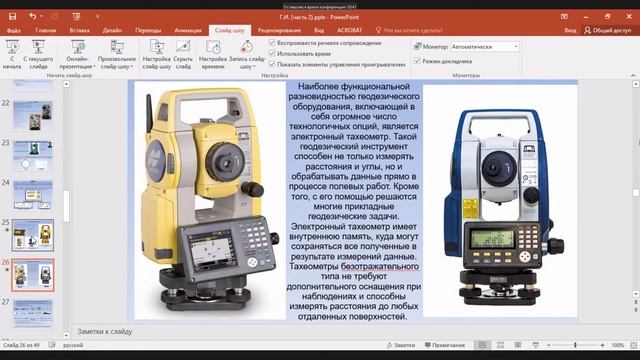640x360 pixels.
Task: Select slide 23 thumbnail
Action: pyautogui.click(x=33, y=155)
